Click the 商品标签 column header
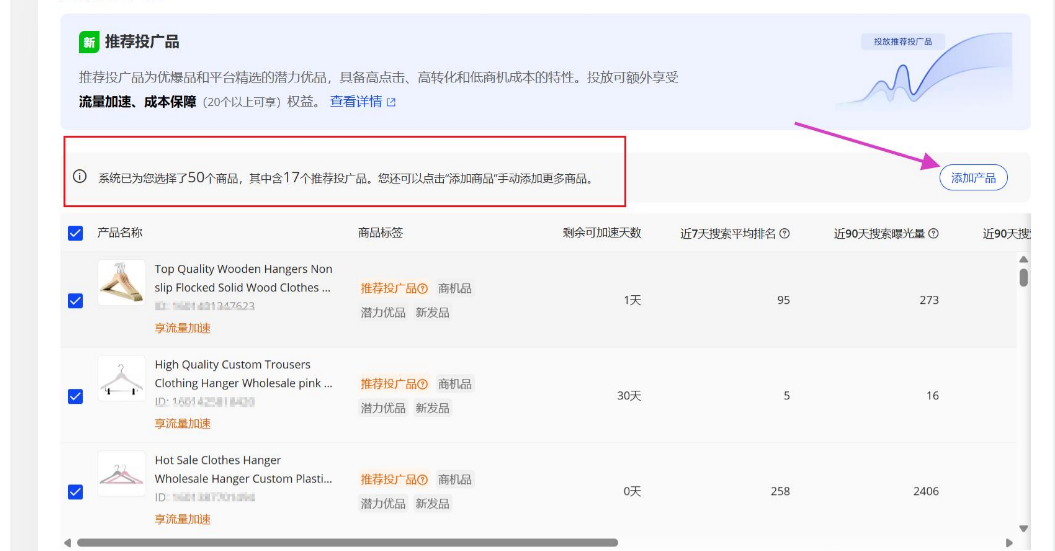This screenshot has height=551, width=1055. 380,233
